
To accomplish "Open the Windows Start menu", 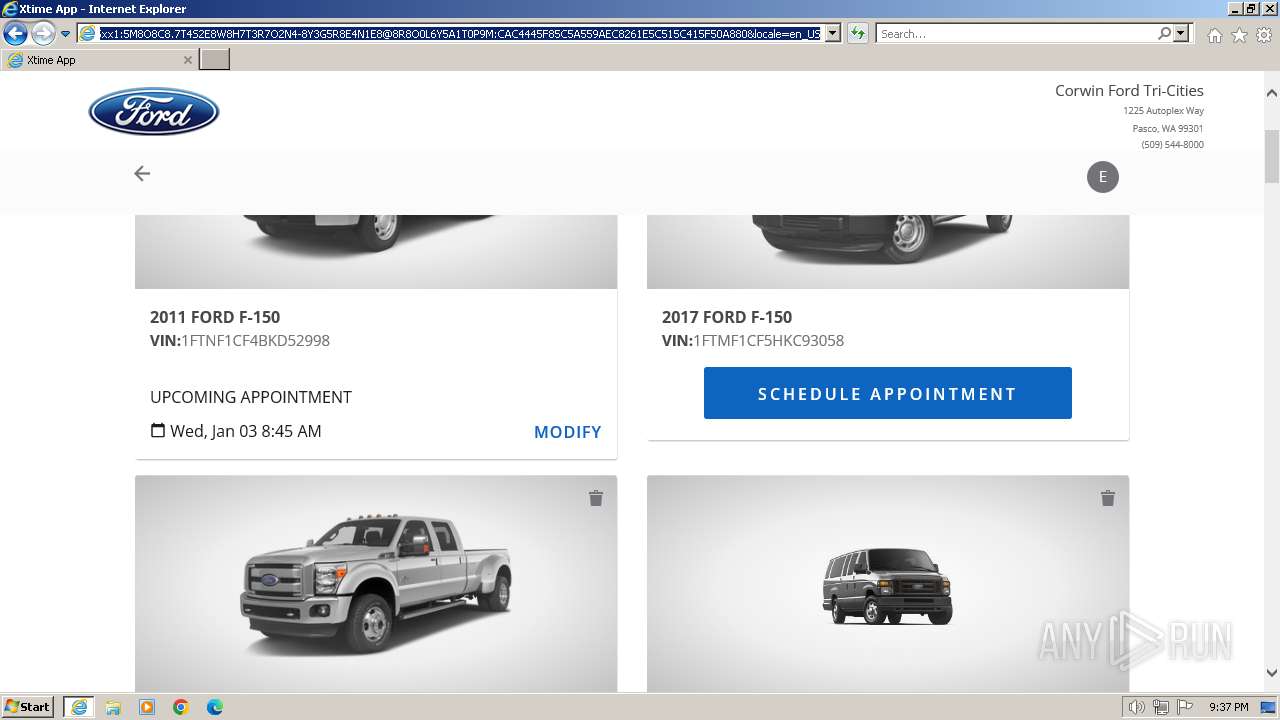I will click(x=28, y=707).
